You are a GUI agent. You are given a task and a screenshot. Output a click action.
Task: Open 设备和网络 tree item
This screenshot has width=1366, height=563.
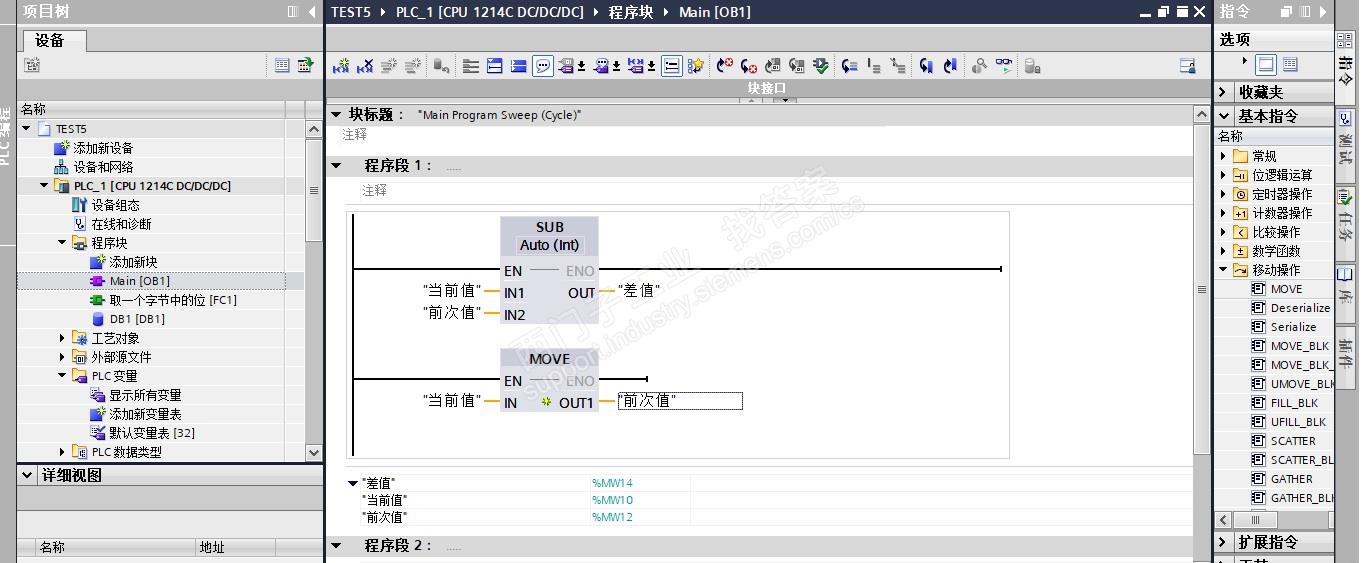pyautogui.click(x=103, y=167)
